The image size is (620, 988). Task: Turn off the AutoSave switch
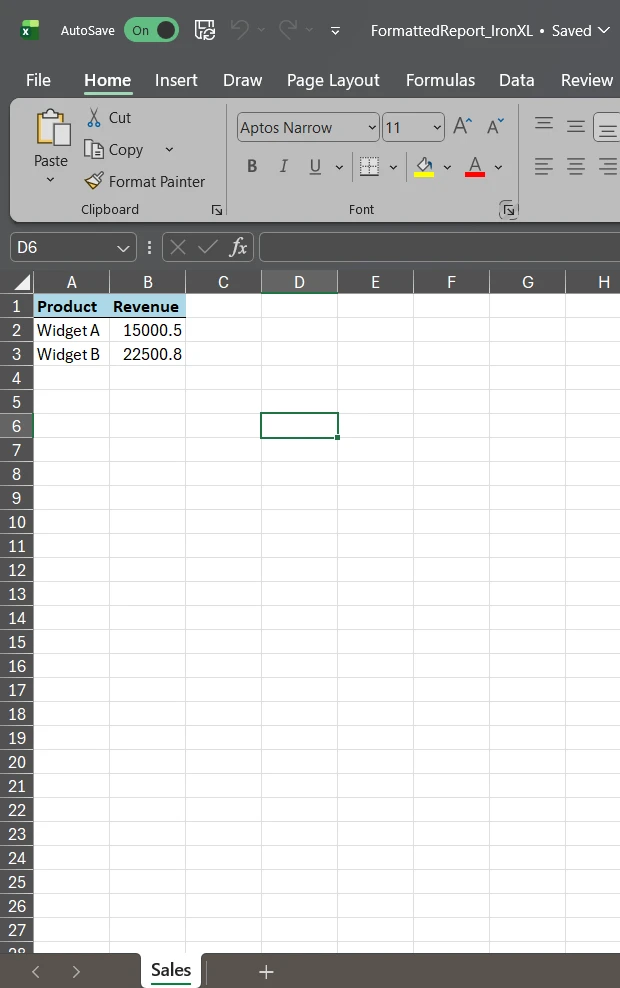point(152,30)
